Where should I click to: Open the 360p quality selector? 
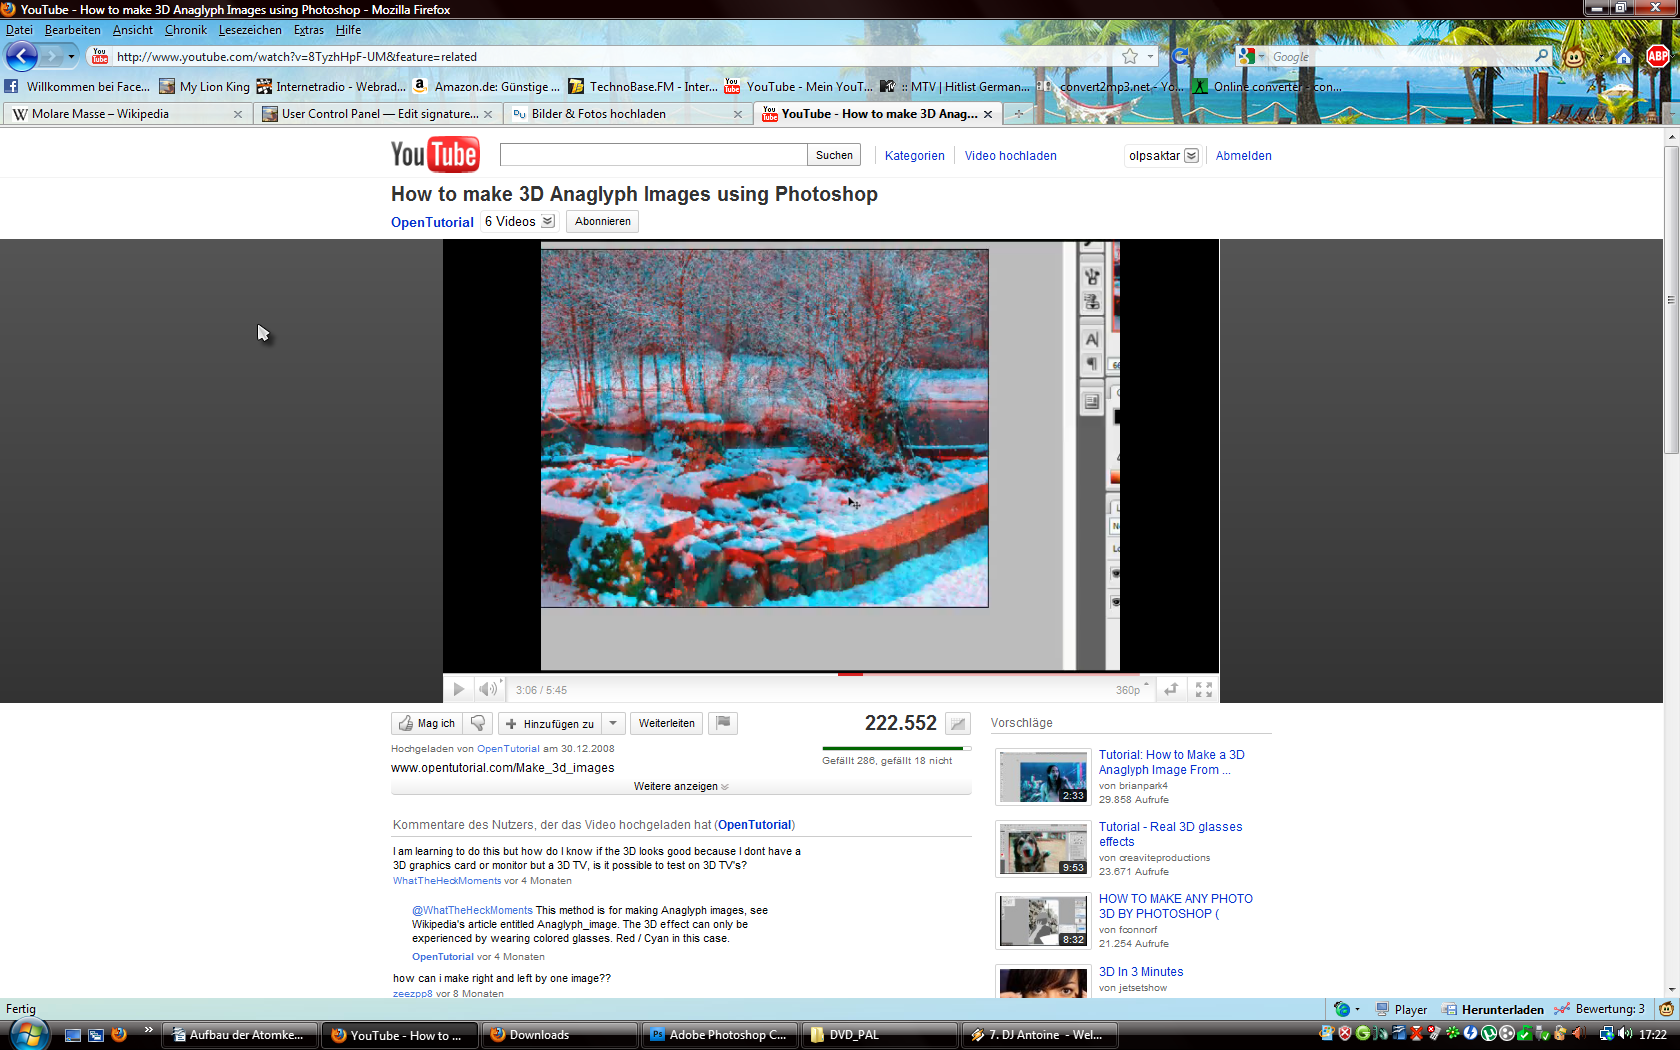[x=1131, y=690]
